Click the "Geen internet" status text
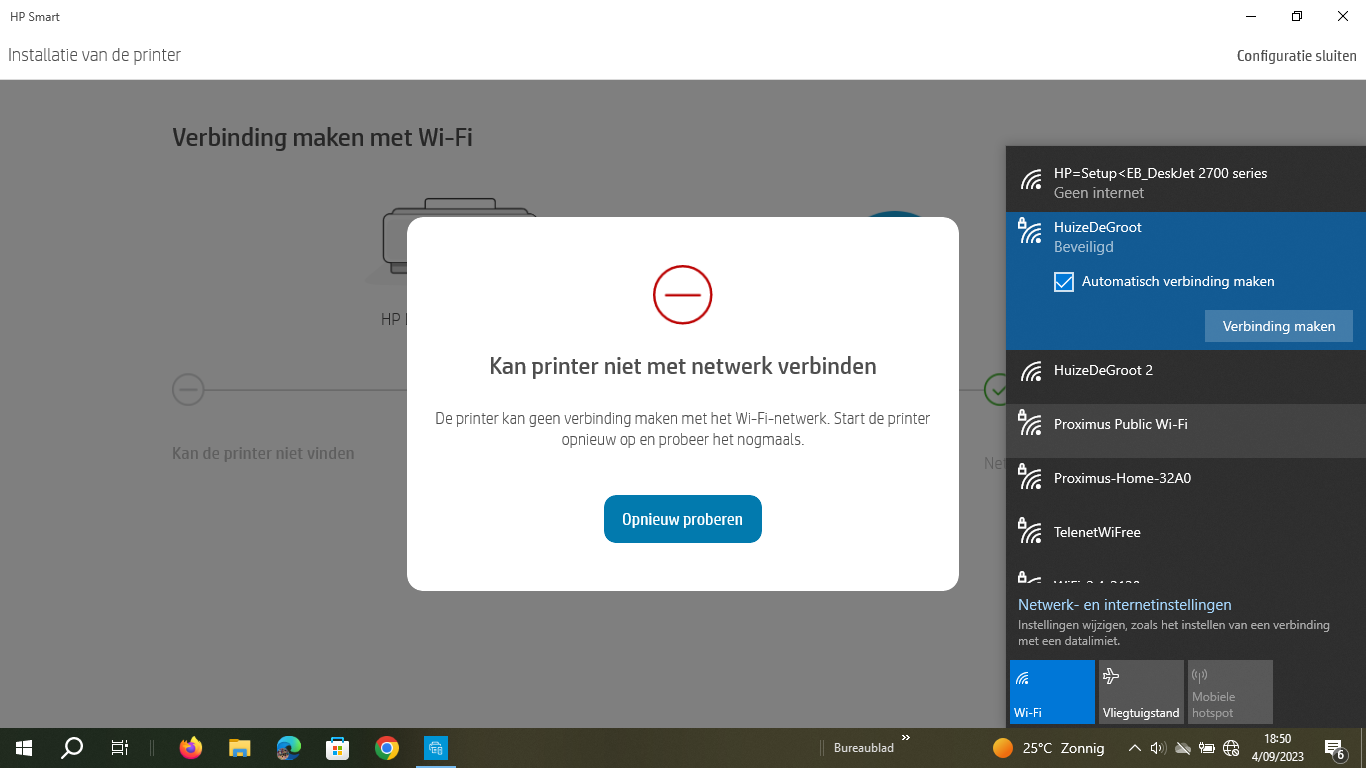This screenshot has height=768, width=1366. pyautogui.click(x=1099, y=193)
